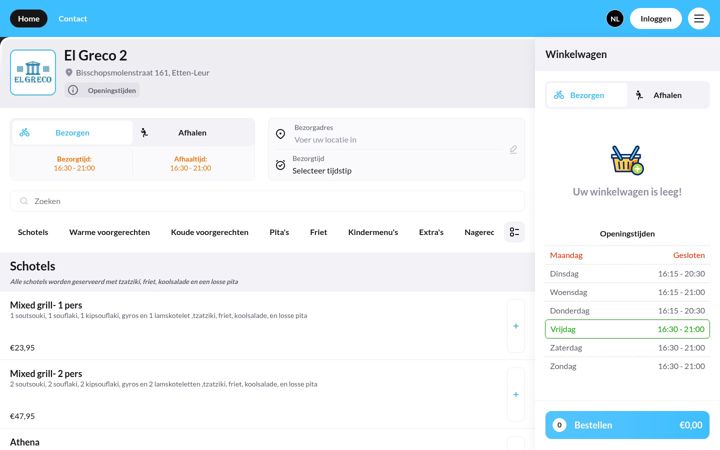Click the Donderdag opening hours row

pyautogui.click(x=627, y=311)
